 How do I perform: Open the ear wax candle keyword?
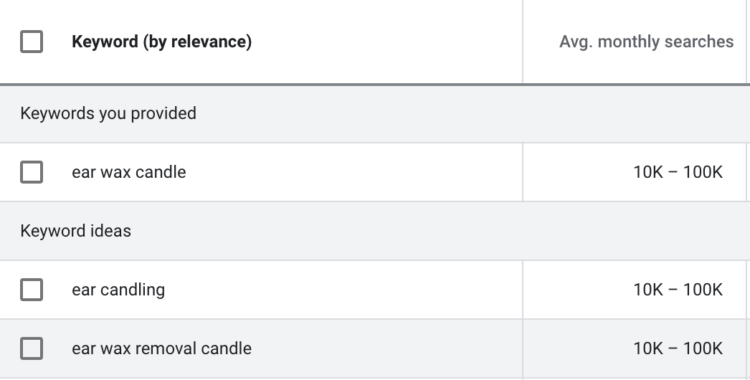point(129,172)
